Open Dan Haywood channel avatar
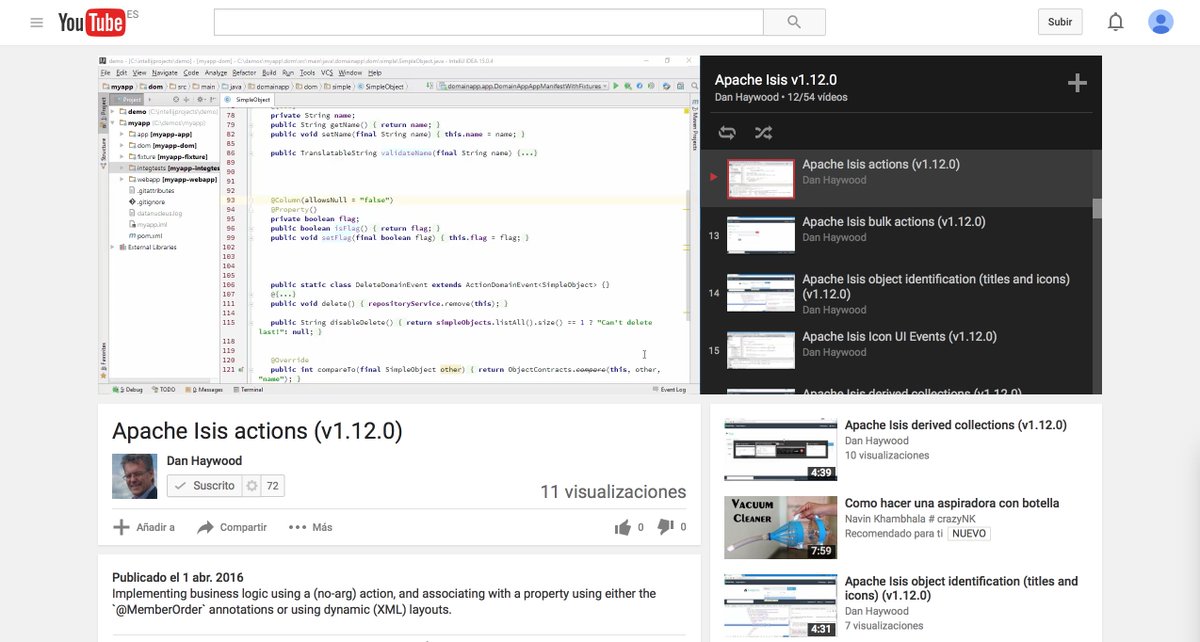 (x=134, y=476)
